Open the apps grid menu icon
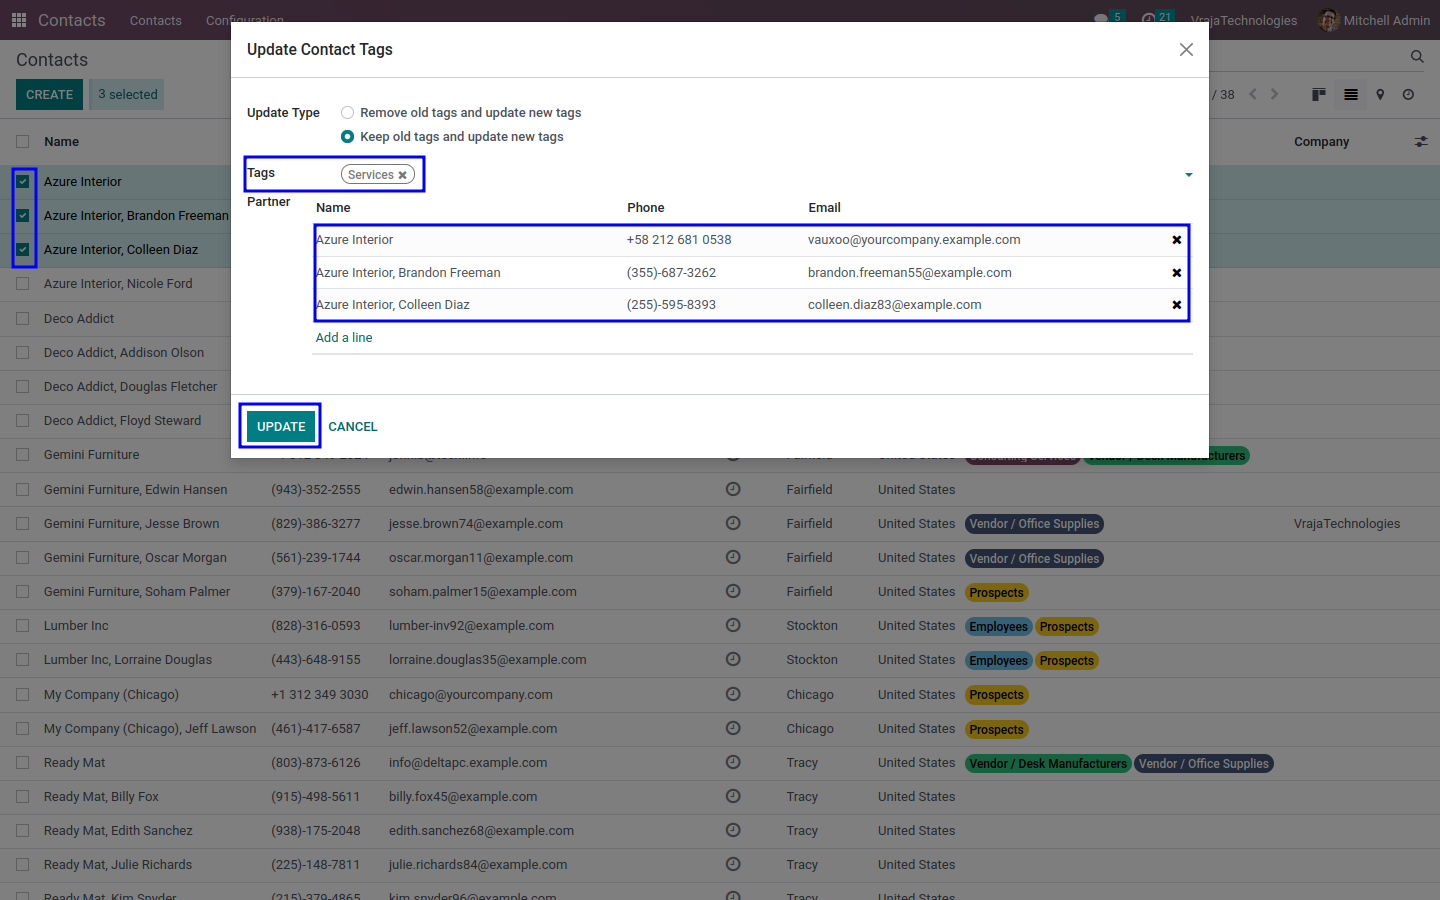 point(18,20)
